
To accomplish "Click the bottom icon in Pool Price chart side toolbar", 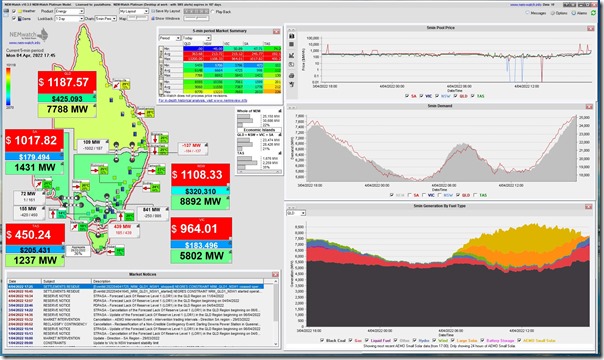I will click(292, 84).
